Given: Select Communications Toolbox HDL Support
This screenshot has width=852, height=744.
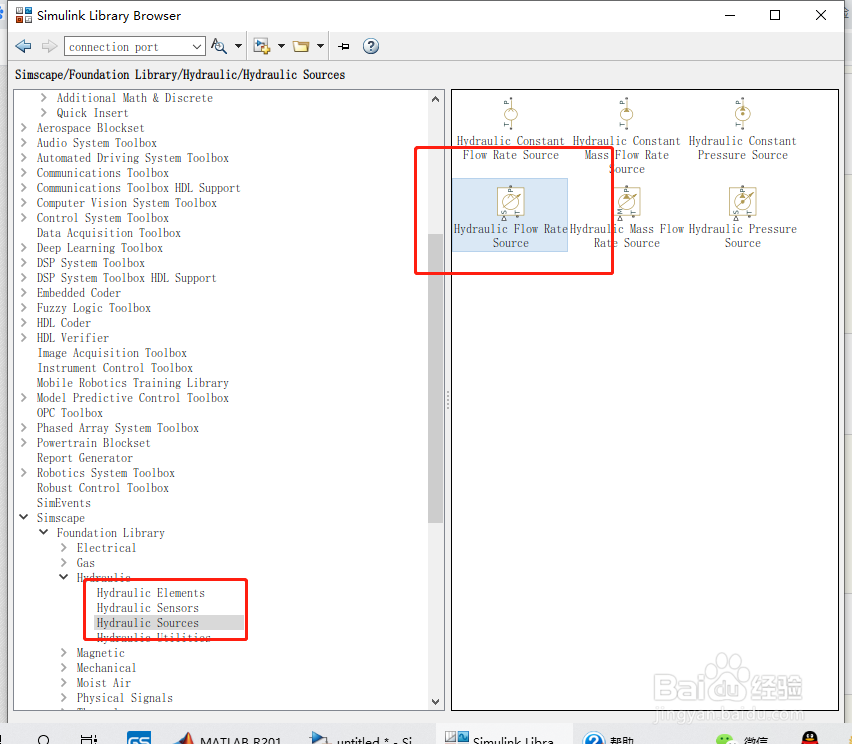Looking at the screenshot, I should [139, 188].
